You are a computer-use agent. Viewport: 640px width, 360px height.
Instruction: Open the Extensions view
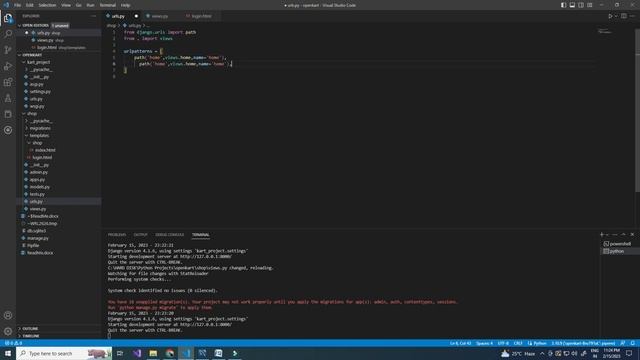point(8,82)
